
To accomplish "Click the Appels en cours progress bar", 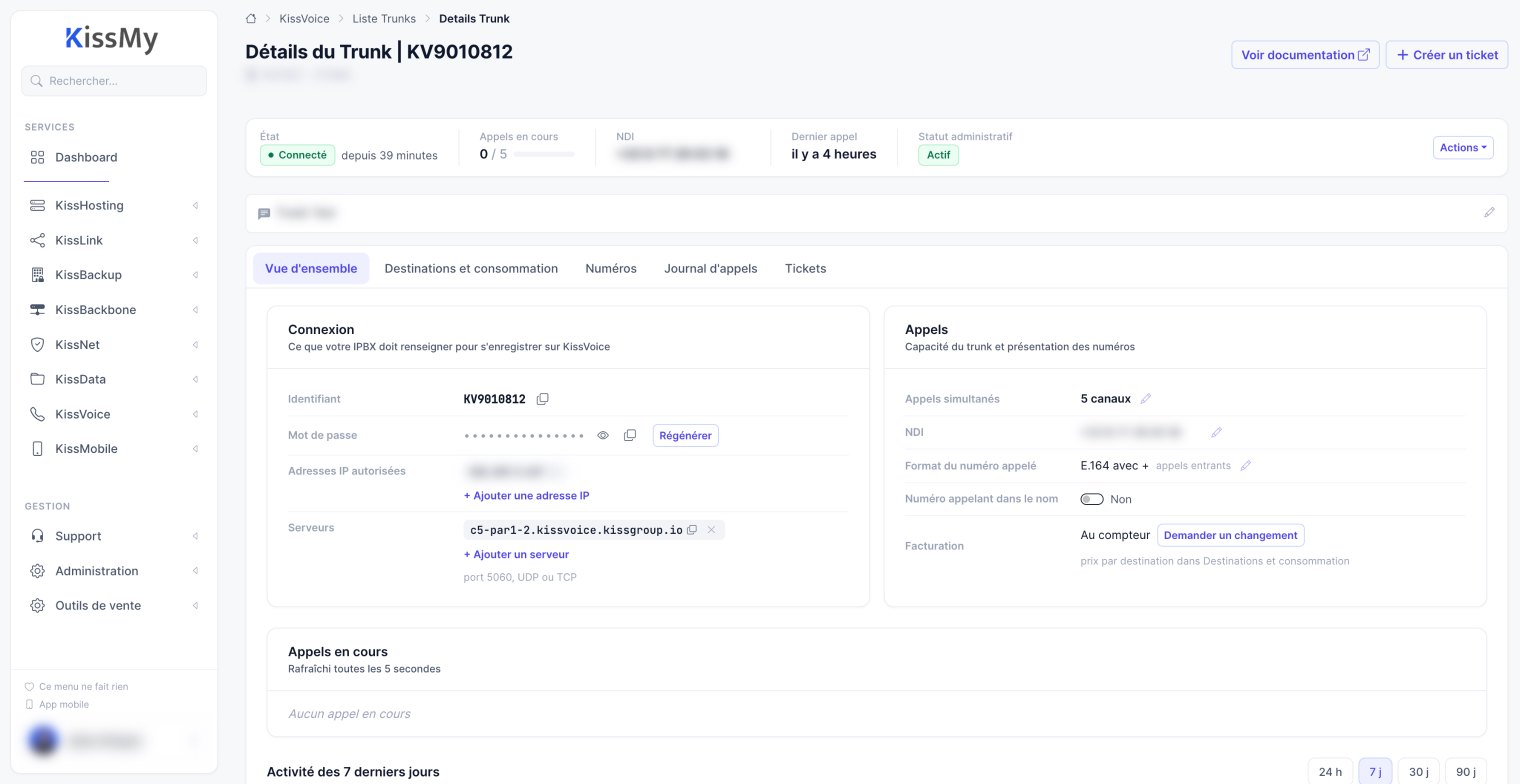I will click(544, 154).
